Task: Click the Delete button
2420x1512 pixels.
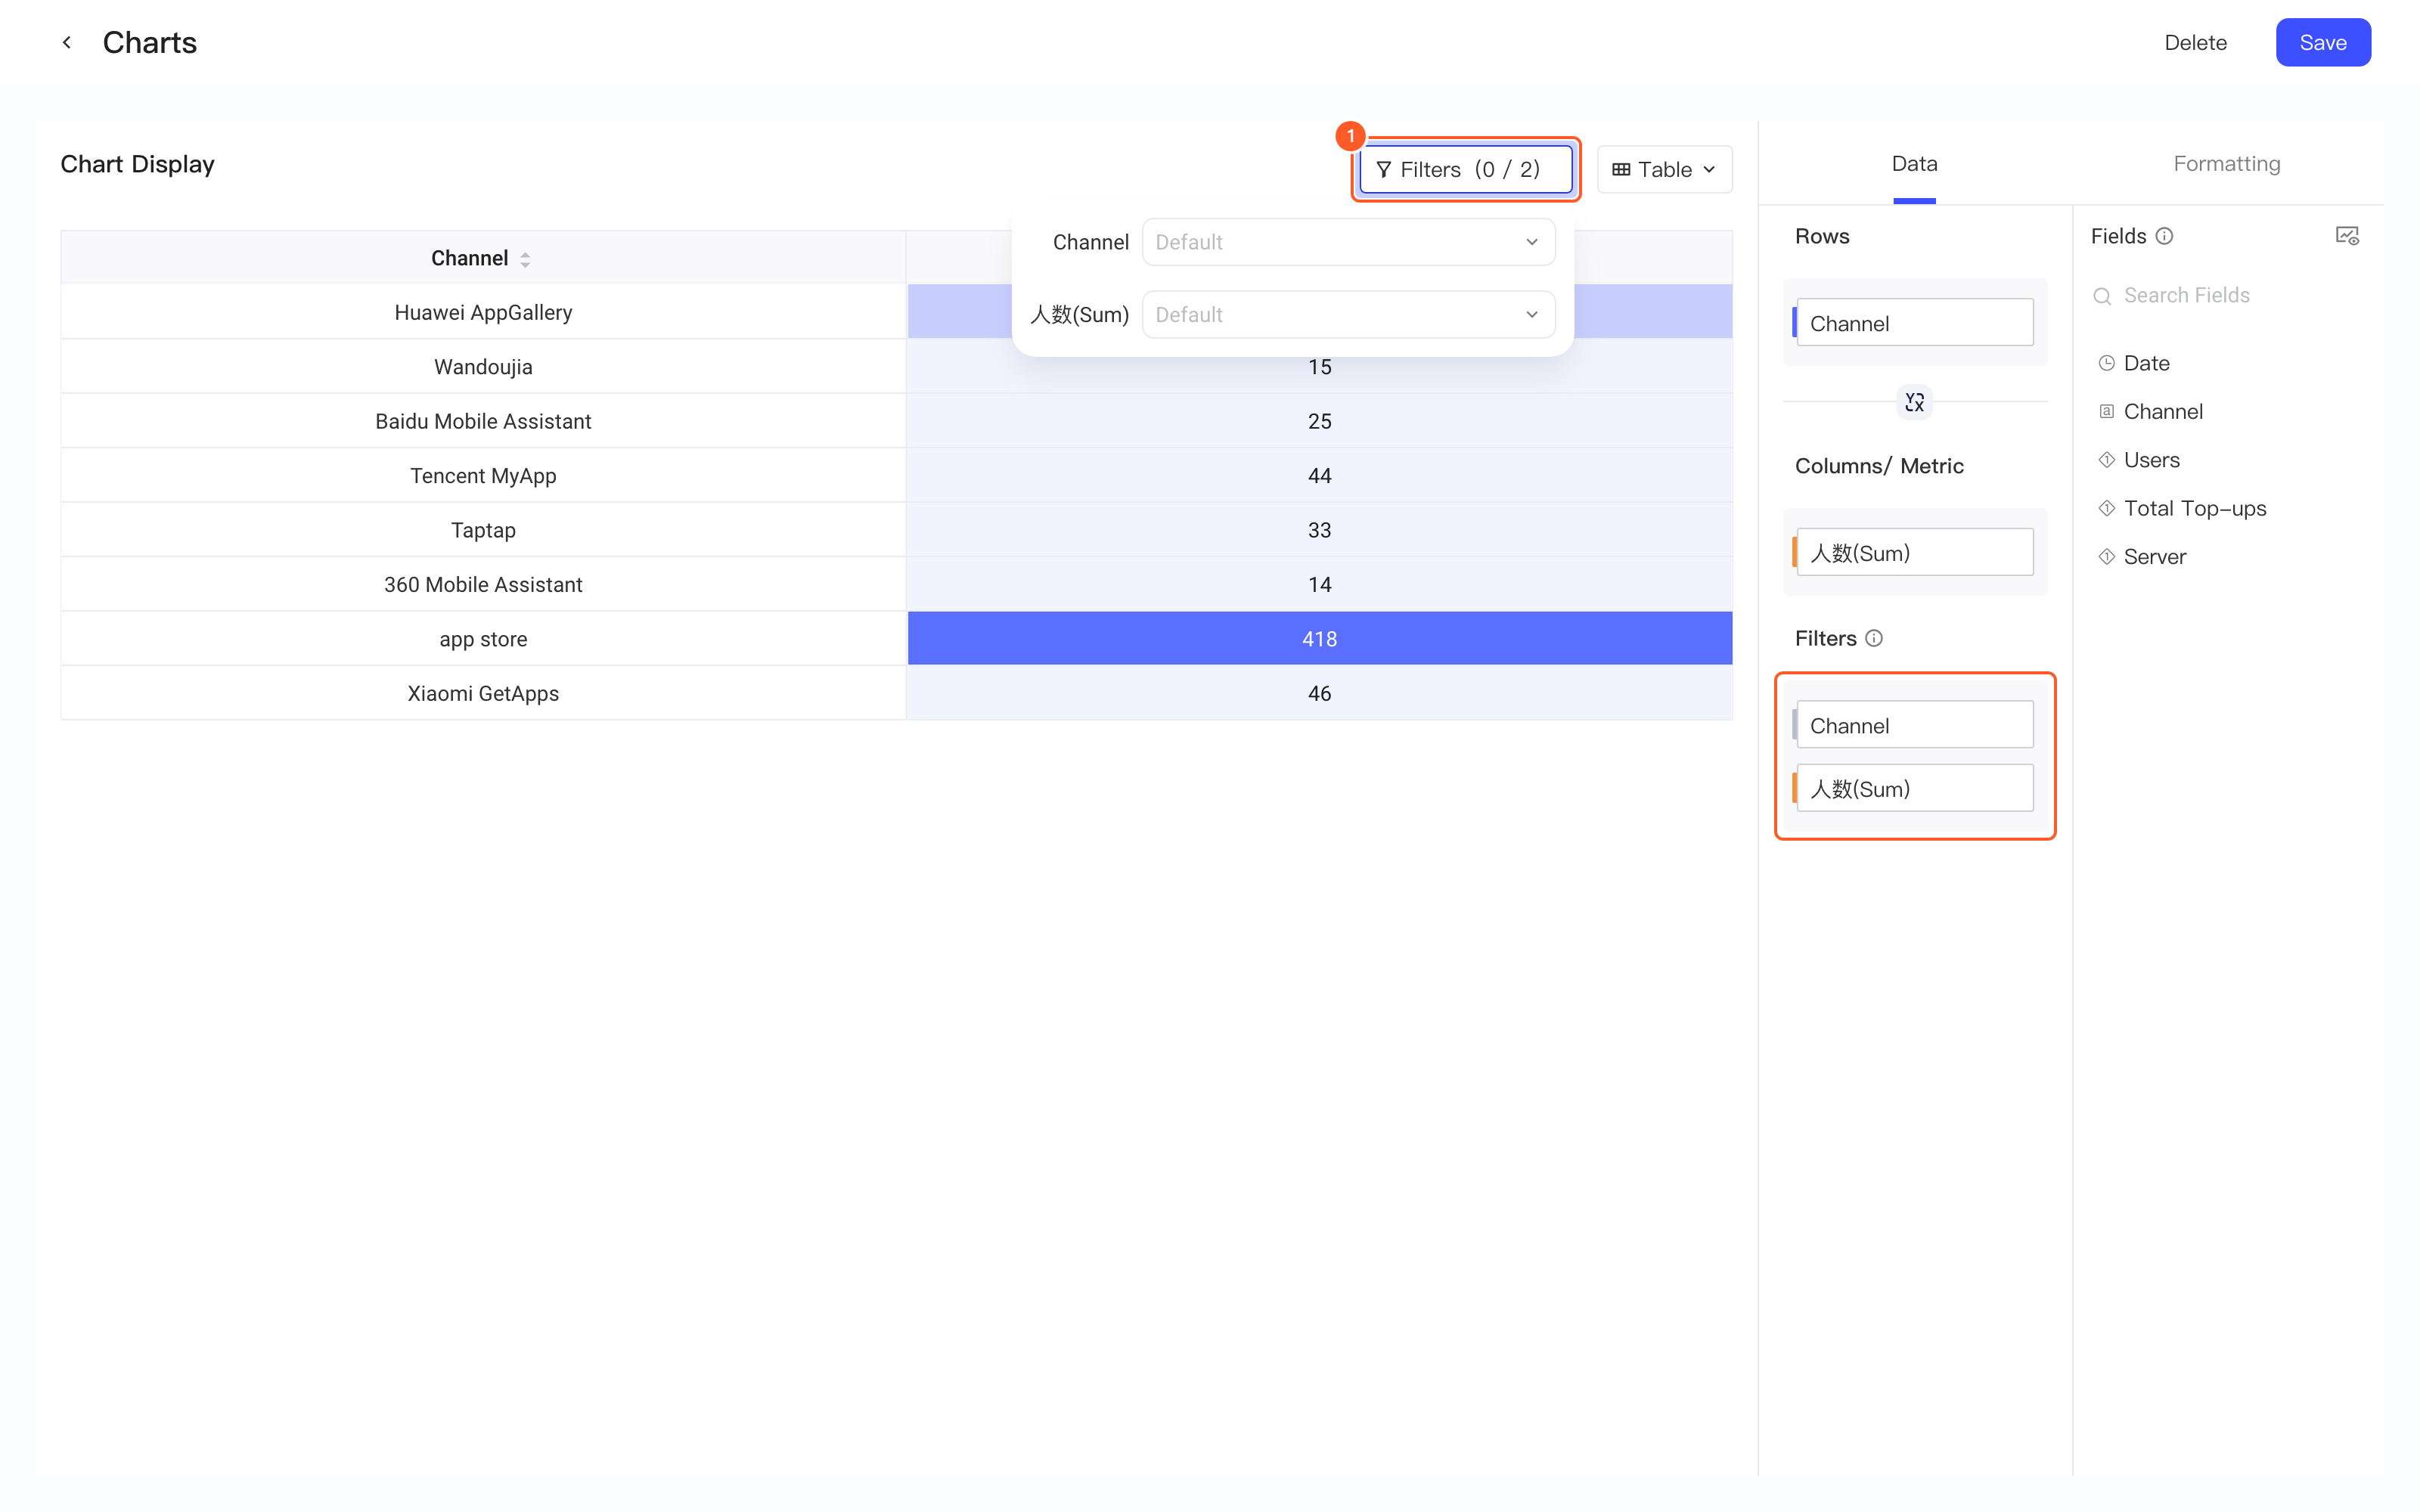Action: pos(2195,42)
